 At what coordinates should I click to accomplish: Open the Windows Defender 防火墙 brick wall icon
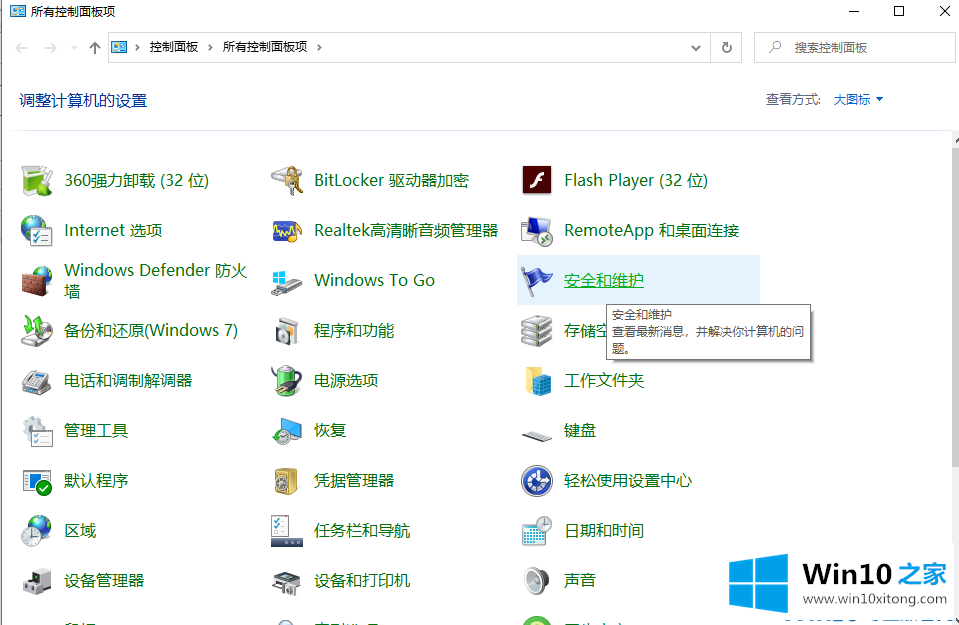(37, 281)
